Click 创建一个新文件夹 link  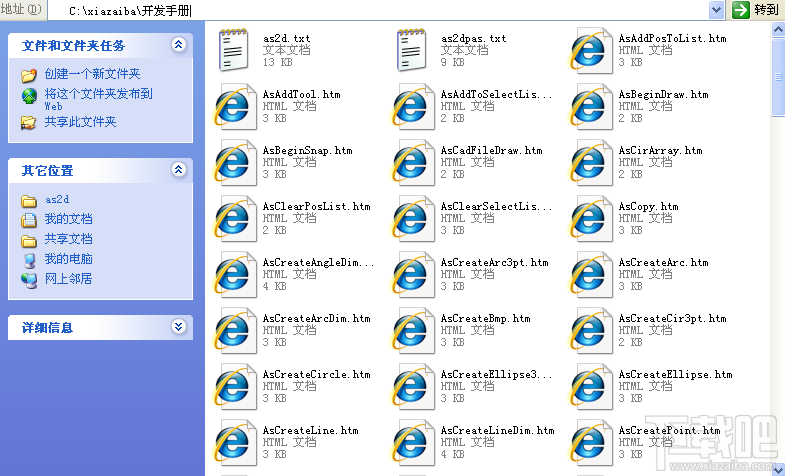tap(92, 74)
